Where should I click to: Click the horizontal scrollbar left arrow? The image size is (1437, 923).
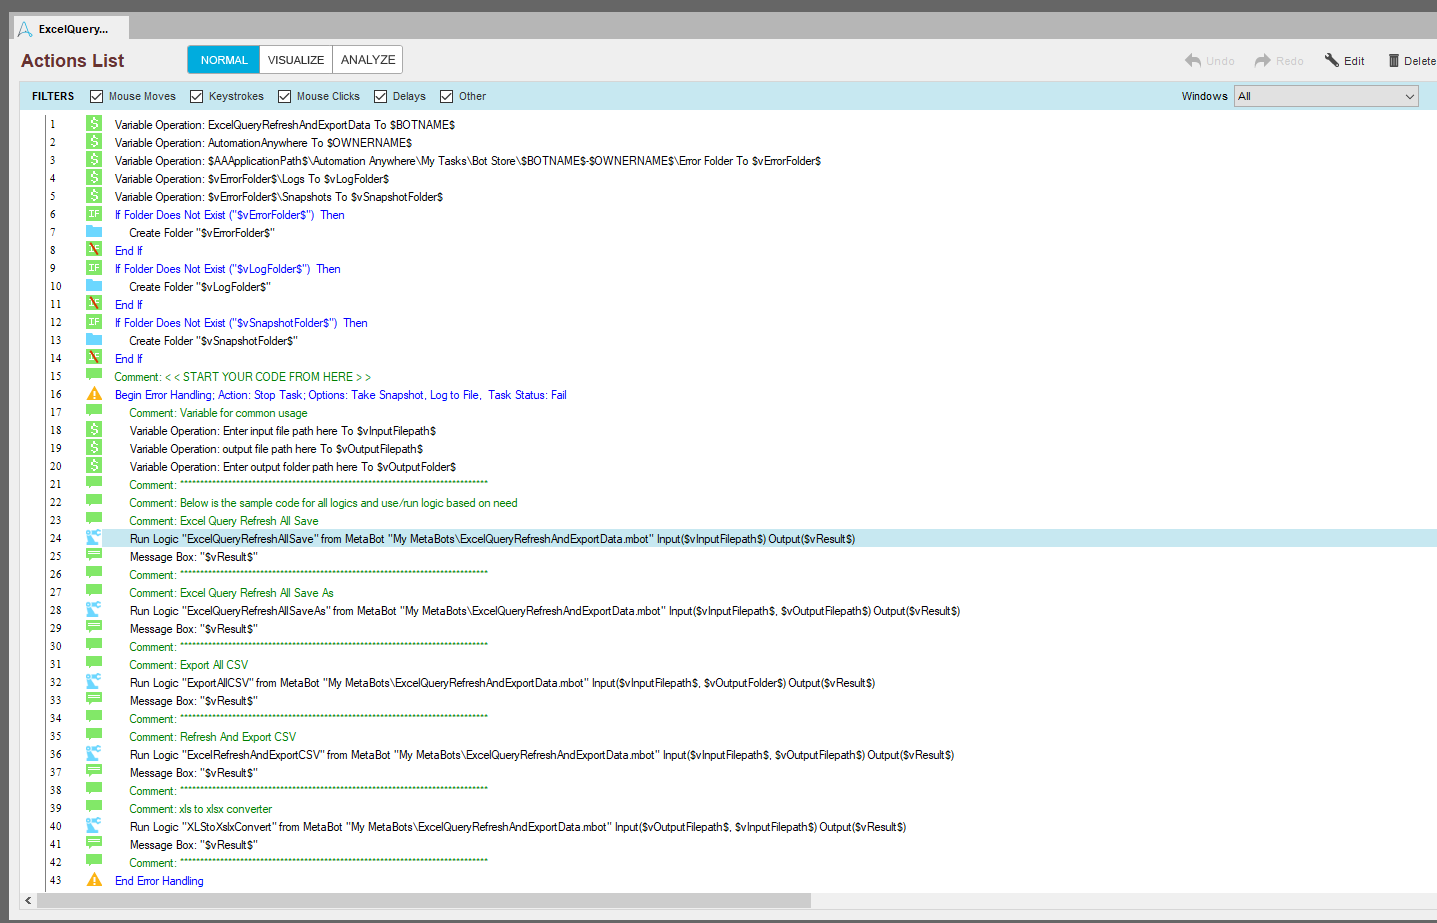(x=28, y=901)
